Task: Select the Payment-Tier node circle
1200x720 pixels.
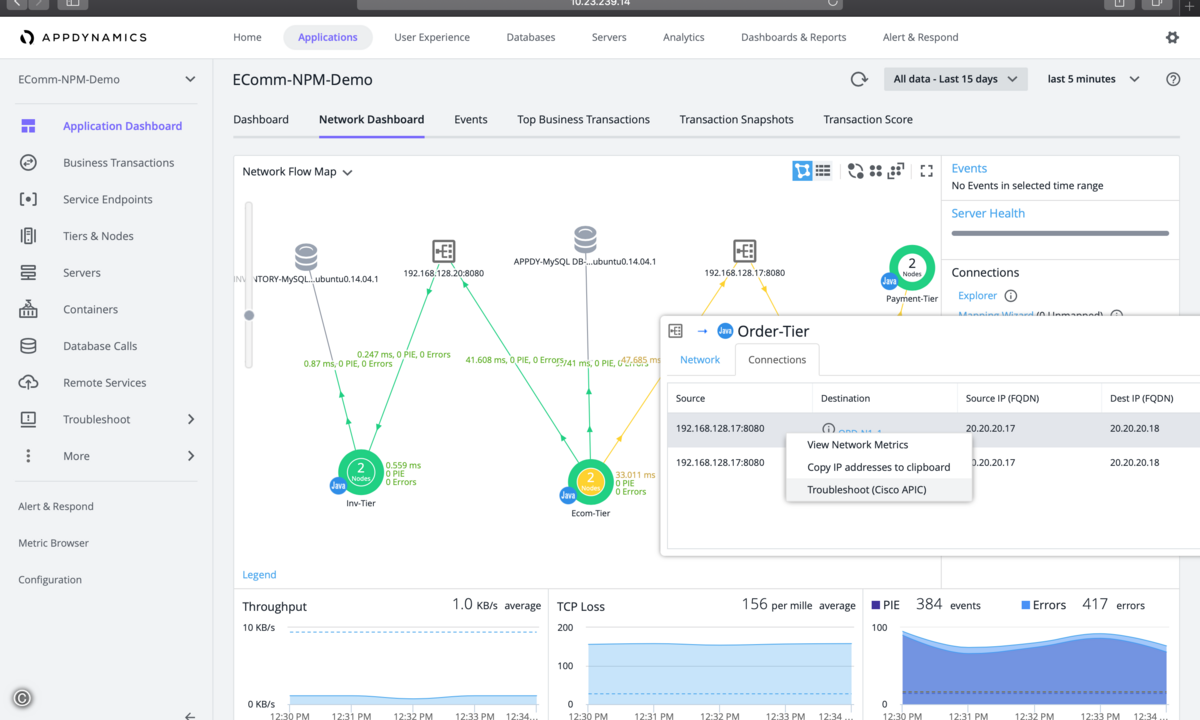Action: click(x=912, y=268)
